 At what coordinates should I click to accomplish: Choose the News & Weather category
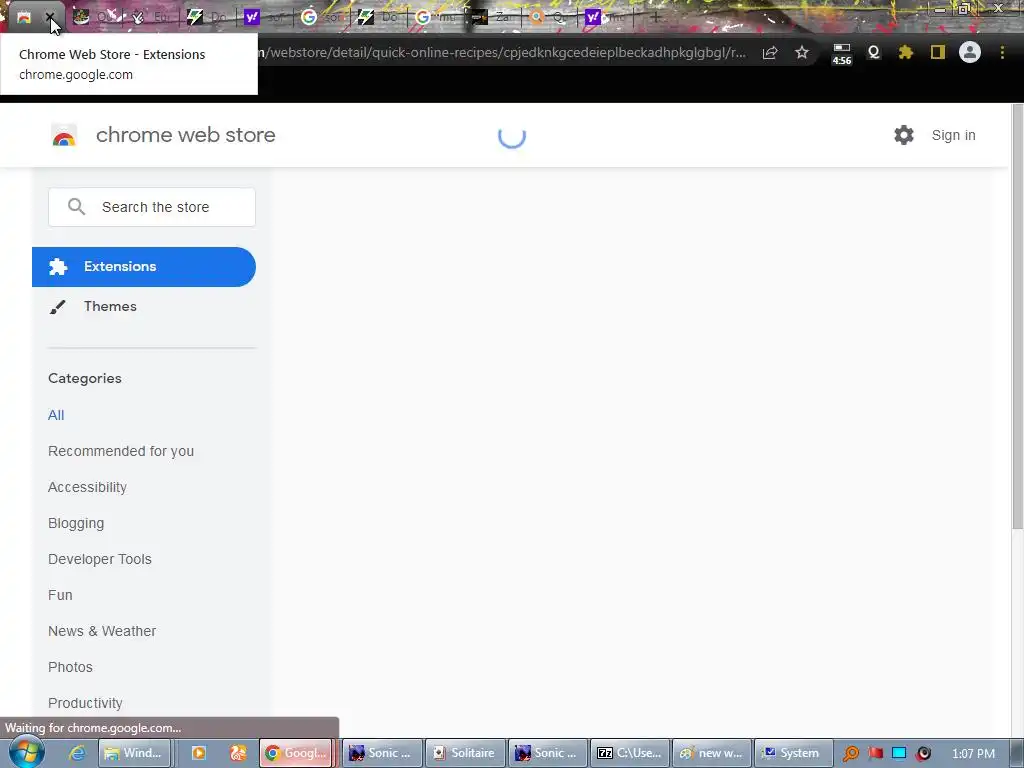point(102,631)
